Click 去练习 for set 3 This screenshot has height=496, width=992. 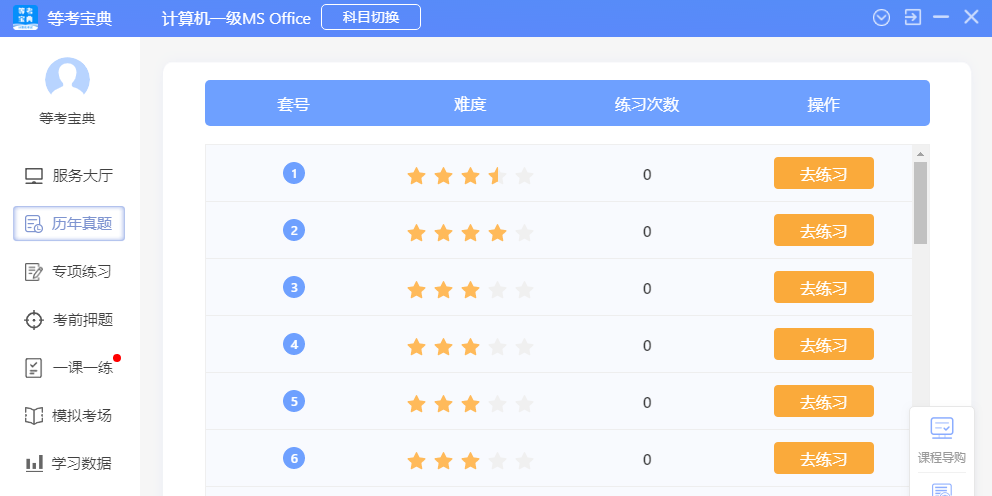(x=824, y=287)
